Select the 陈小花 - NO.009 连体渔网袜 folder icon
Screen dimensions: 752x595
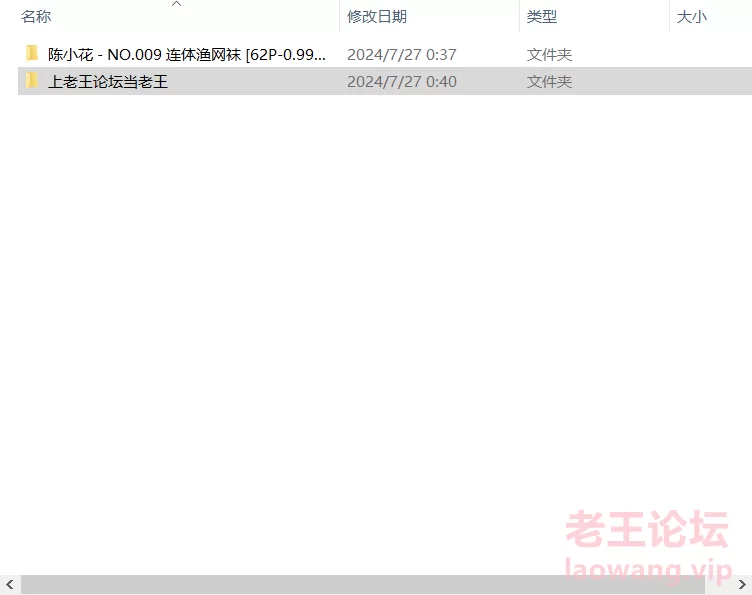32,54
